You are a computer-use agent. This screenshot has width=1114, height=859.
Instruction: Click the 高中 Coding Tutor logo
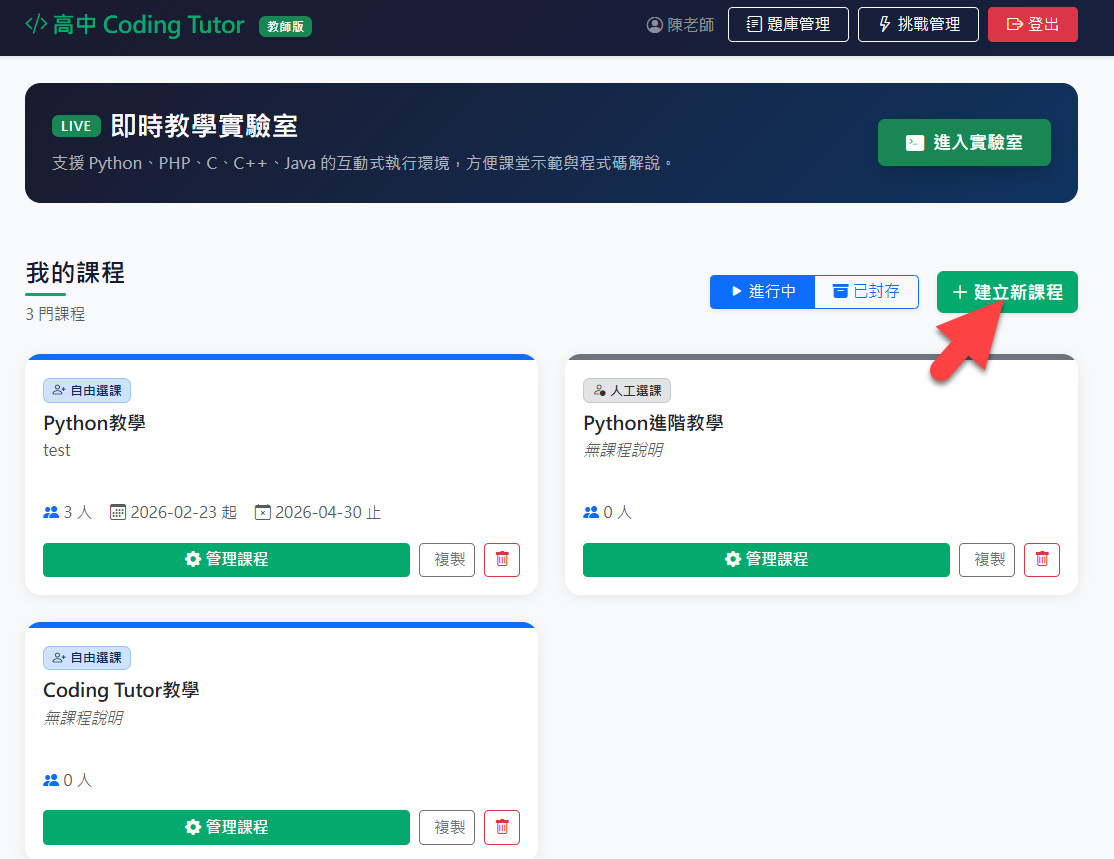pos(135,25)
